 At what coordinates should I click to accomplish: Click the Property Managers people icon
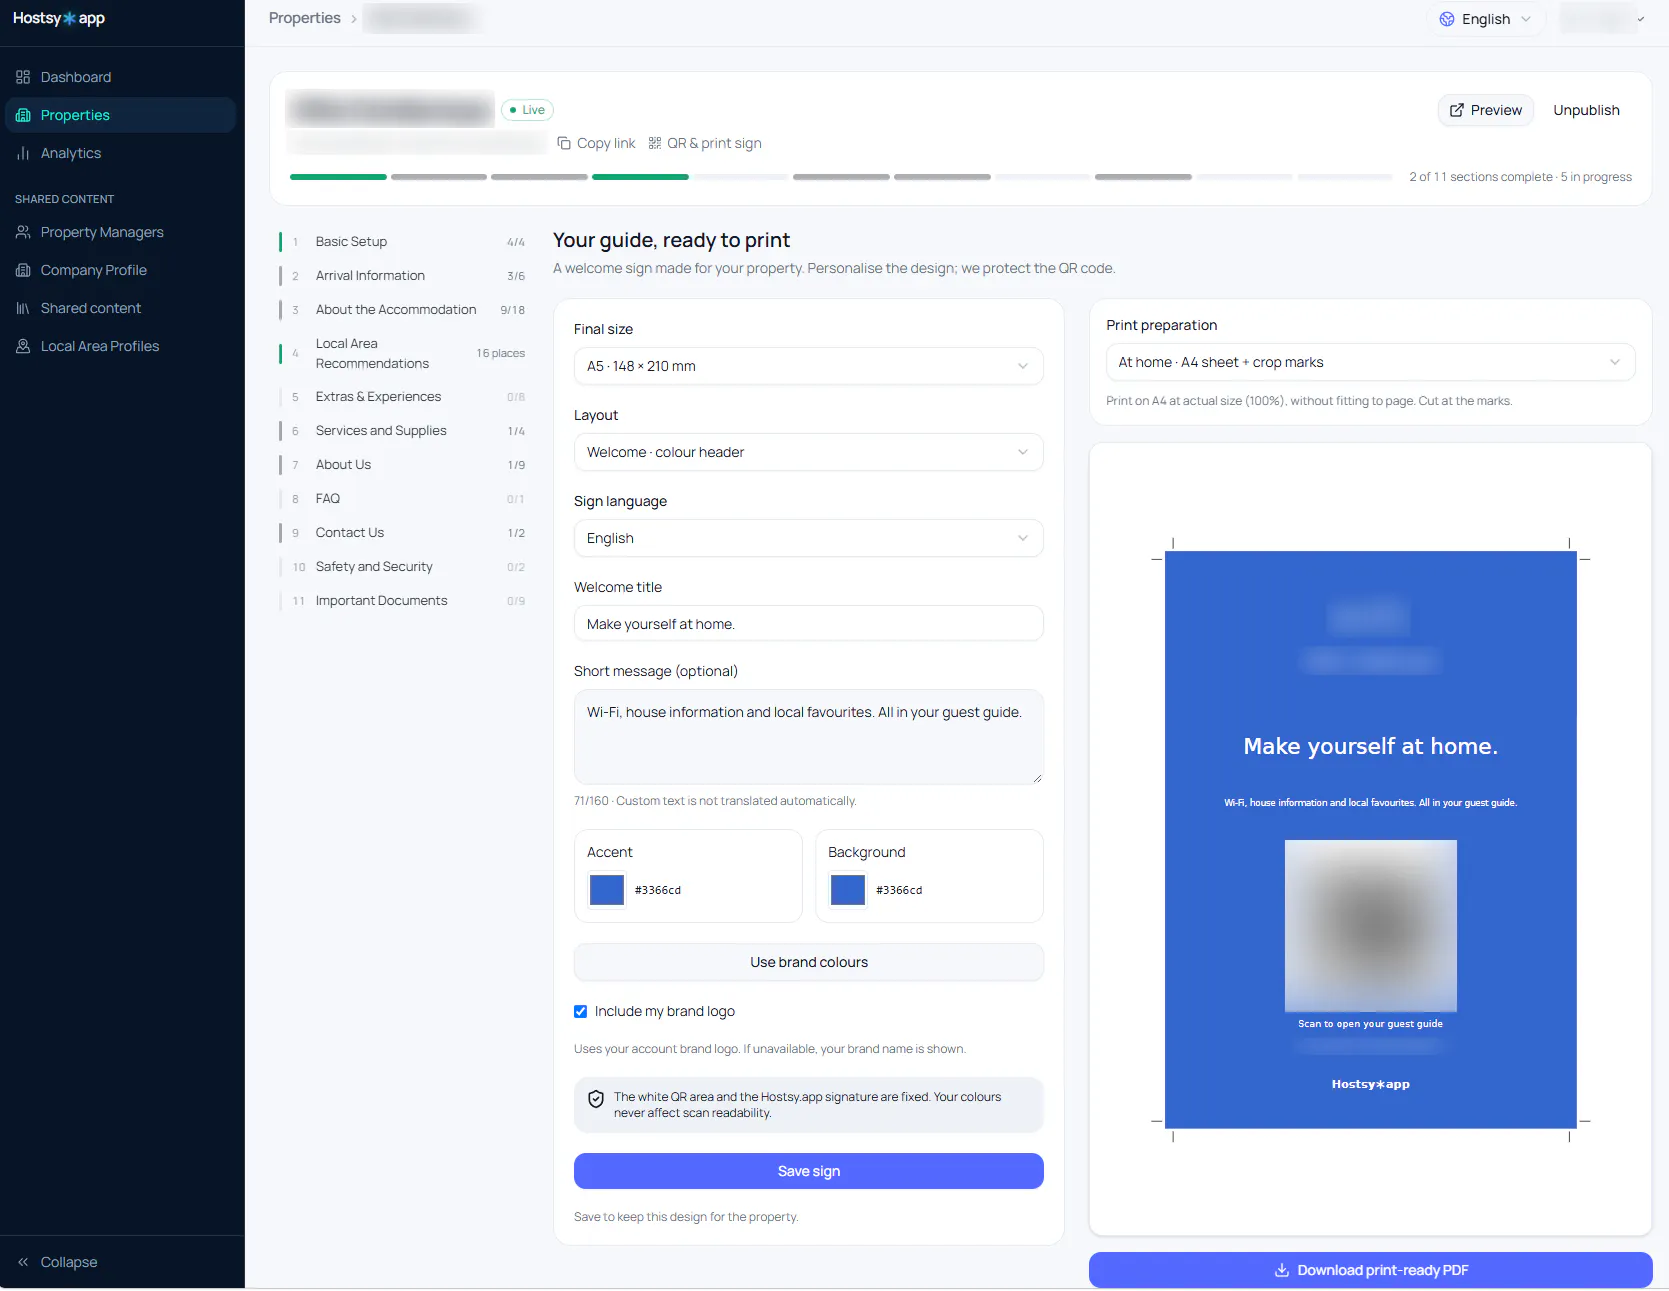click(23, 232)
